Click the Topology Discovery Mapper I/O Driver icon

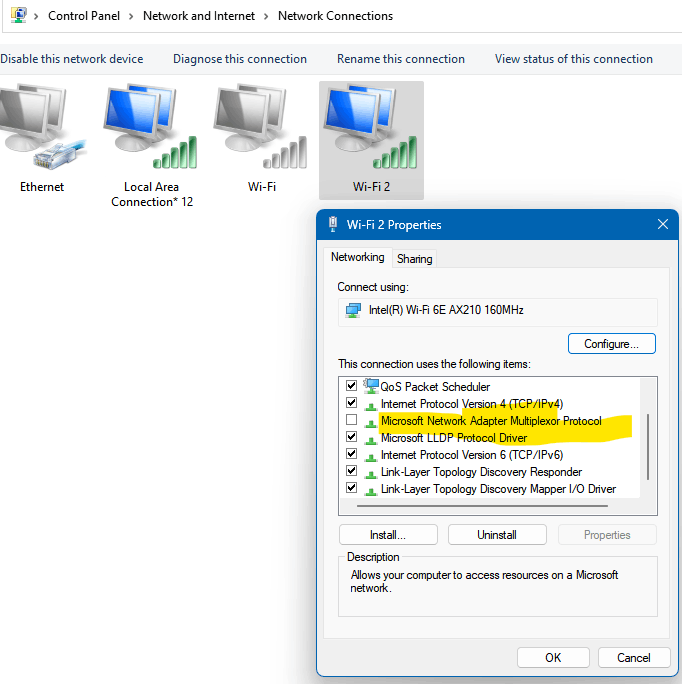point(370,490)
